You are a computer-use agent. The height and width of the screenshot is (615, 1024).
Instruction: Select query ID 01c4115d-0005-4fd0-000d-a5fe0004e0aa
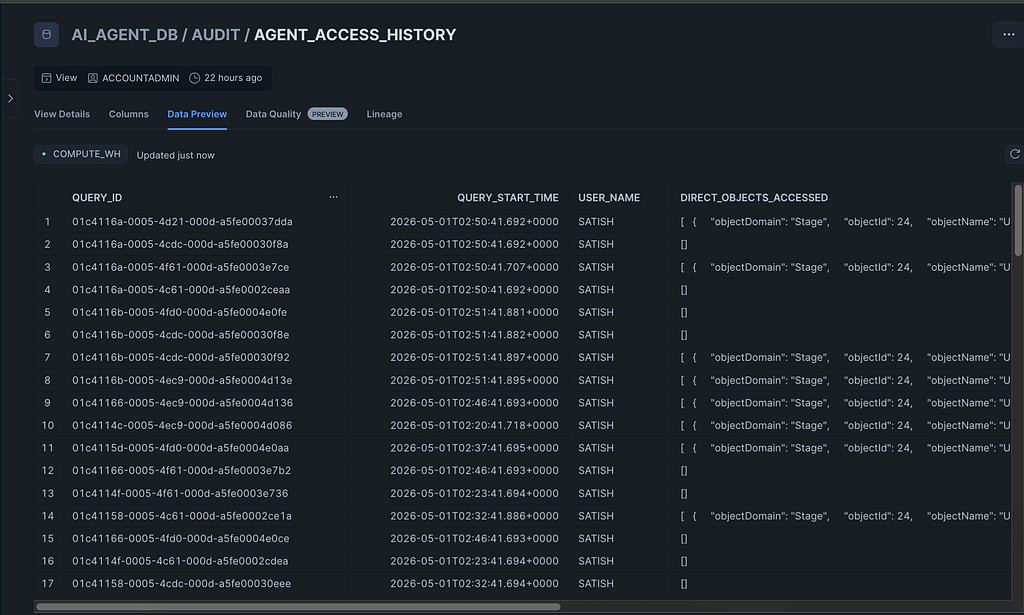click(x=180, y=448)
